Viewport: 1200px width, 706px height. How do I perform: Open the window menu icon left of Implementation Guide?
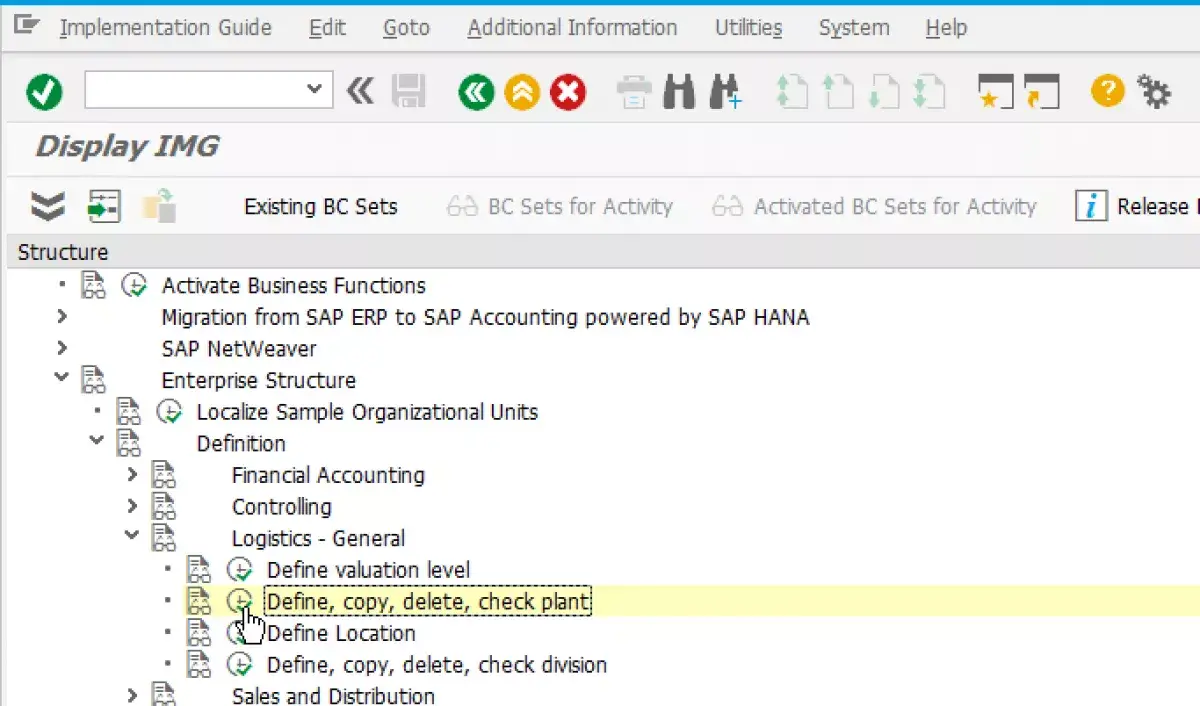(x=26, y=25)
